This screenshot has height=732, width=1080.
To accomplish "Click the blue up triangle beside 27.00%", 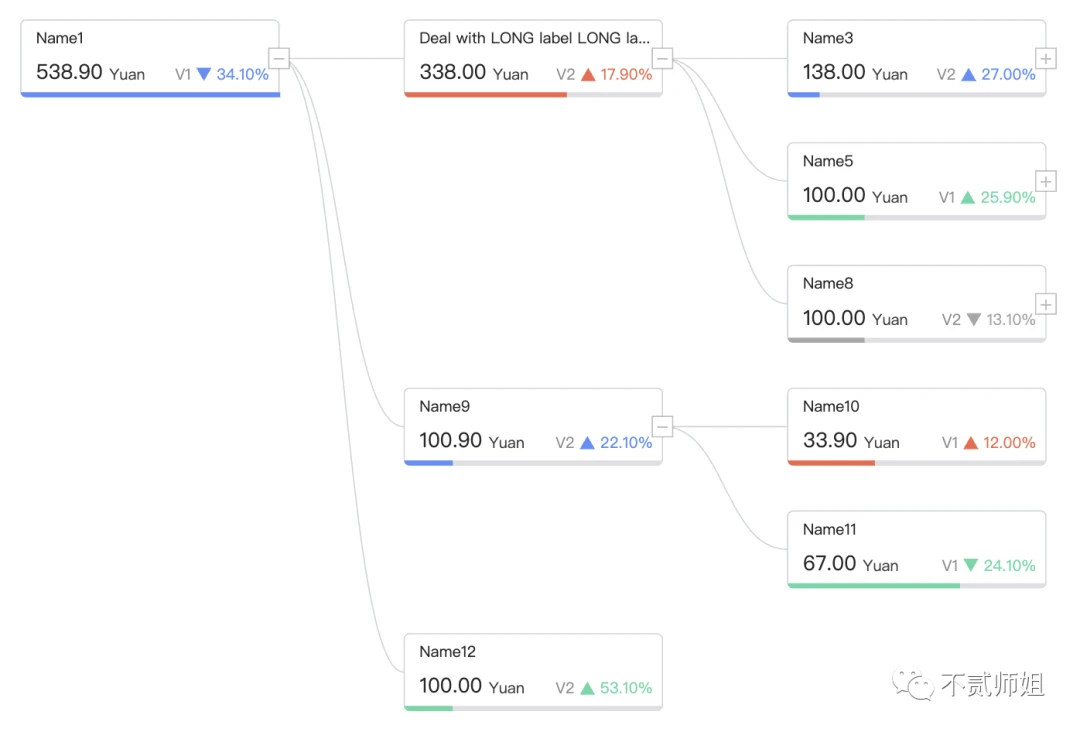I will (x=968, y=74).
